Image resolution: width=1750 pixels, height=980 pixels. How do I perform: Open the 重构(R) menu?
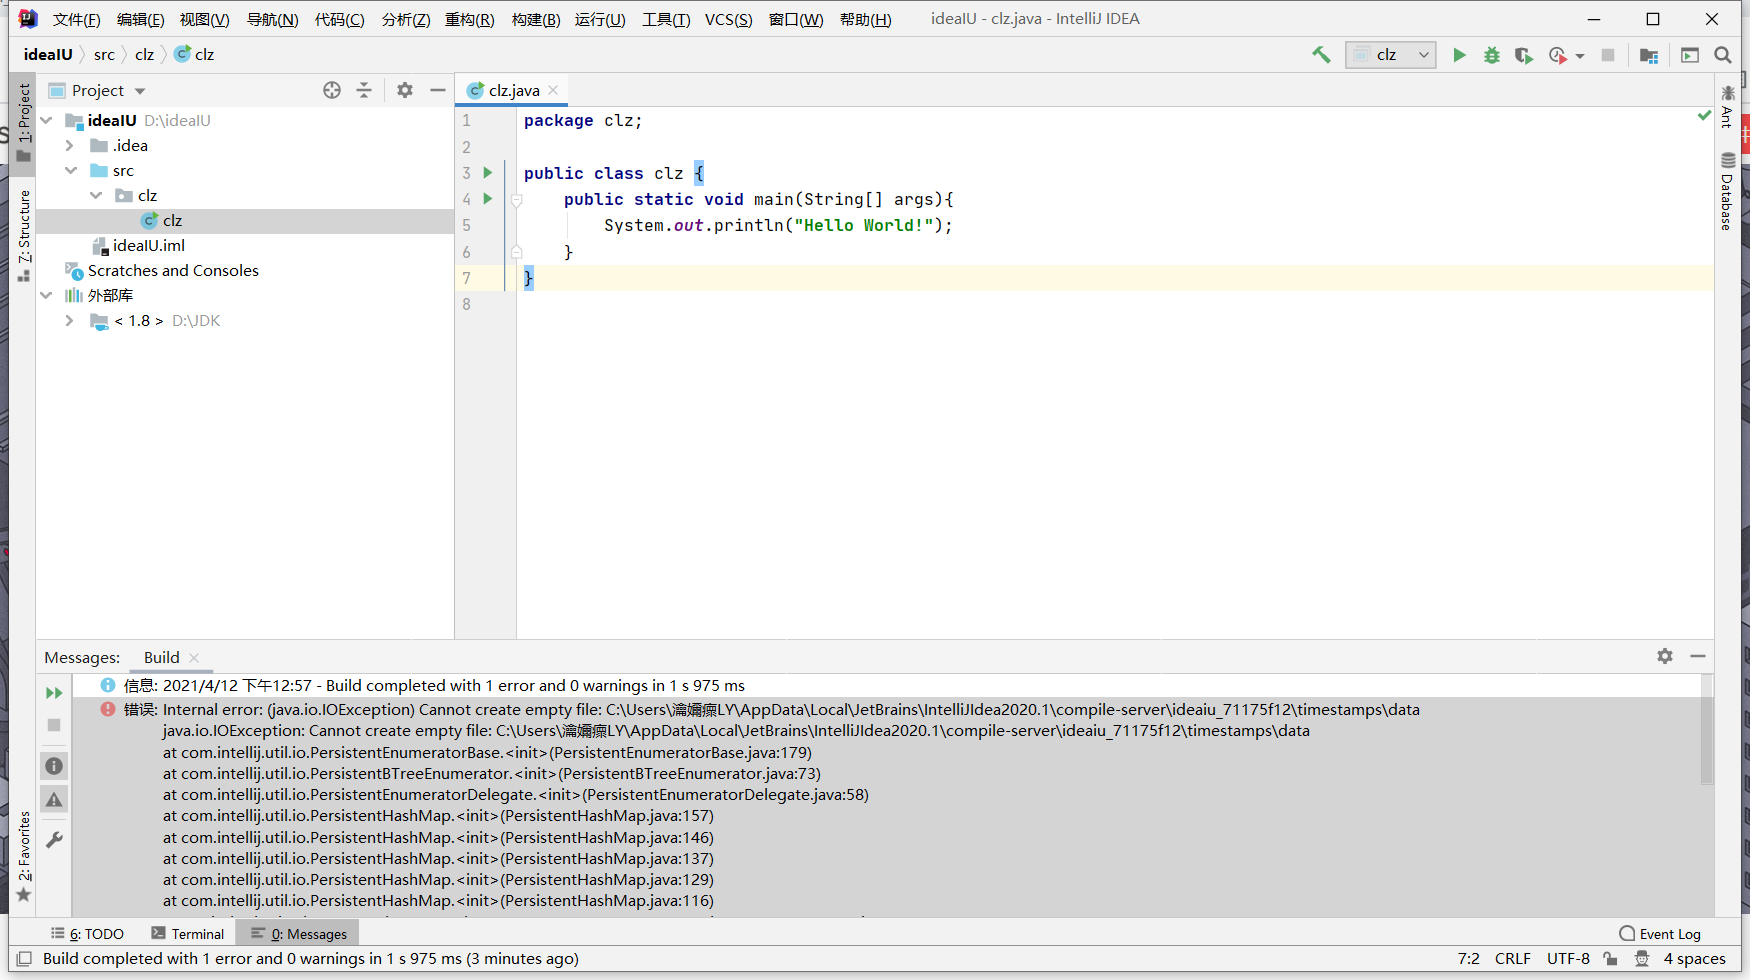tap(469, 19)
